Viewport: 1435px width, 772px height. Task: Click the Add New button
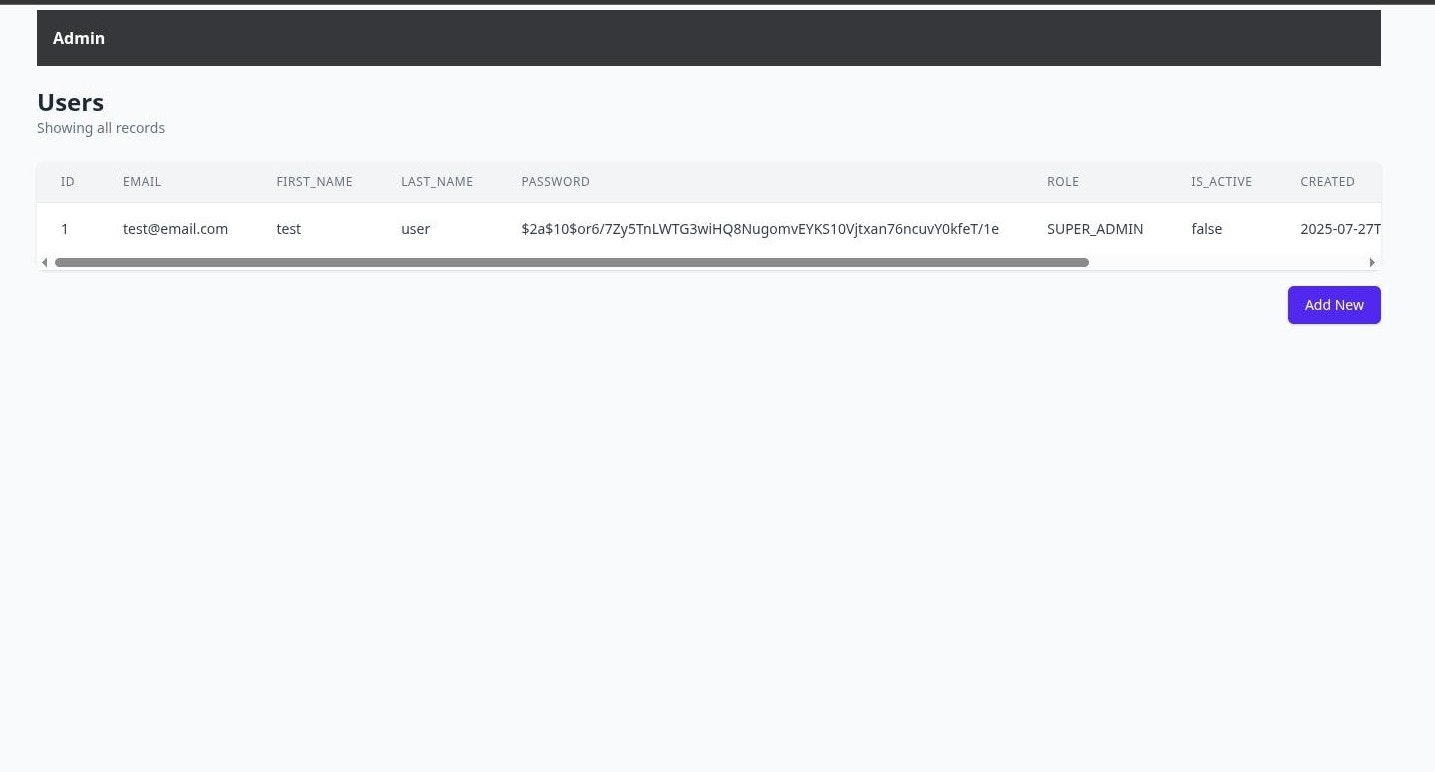pyautogui.click(x=1334, y=305)
